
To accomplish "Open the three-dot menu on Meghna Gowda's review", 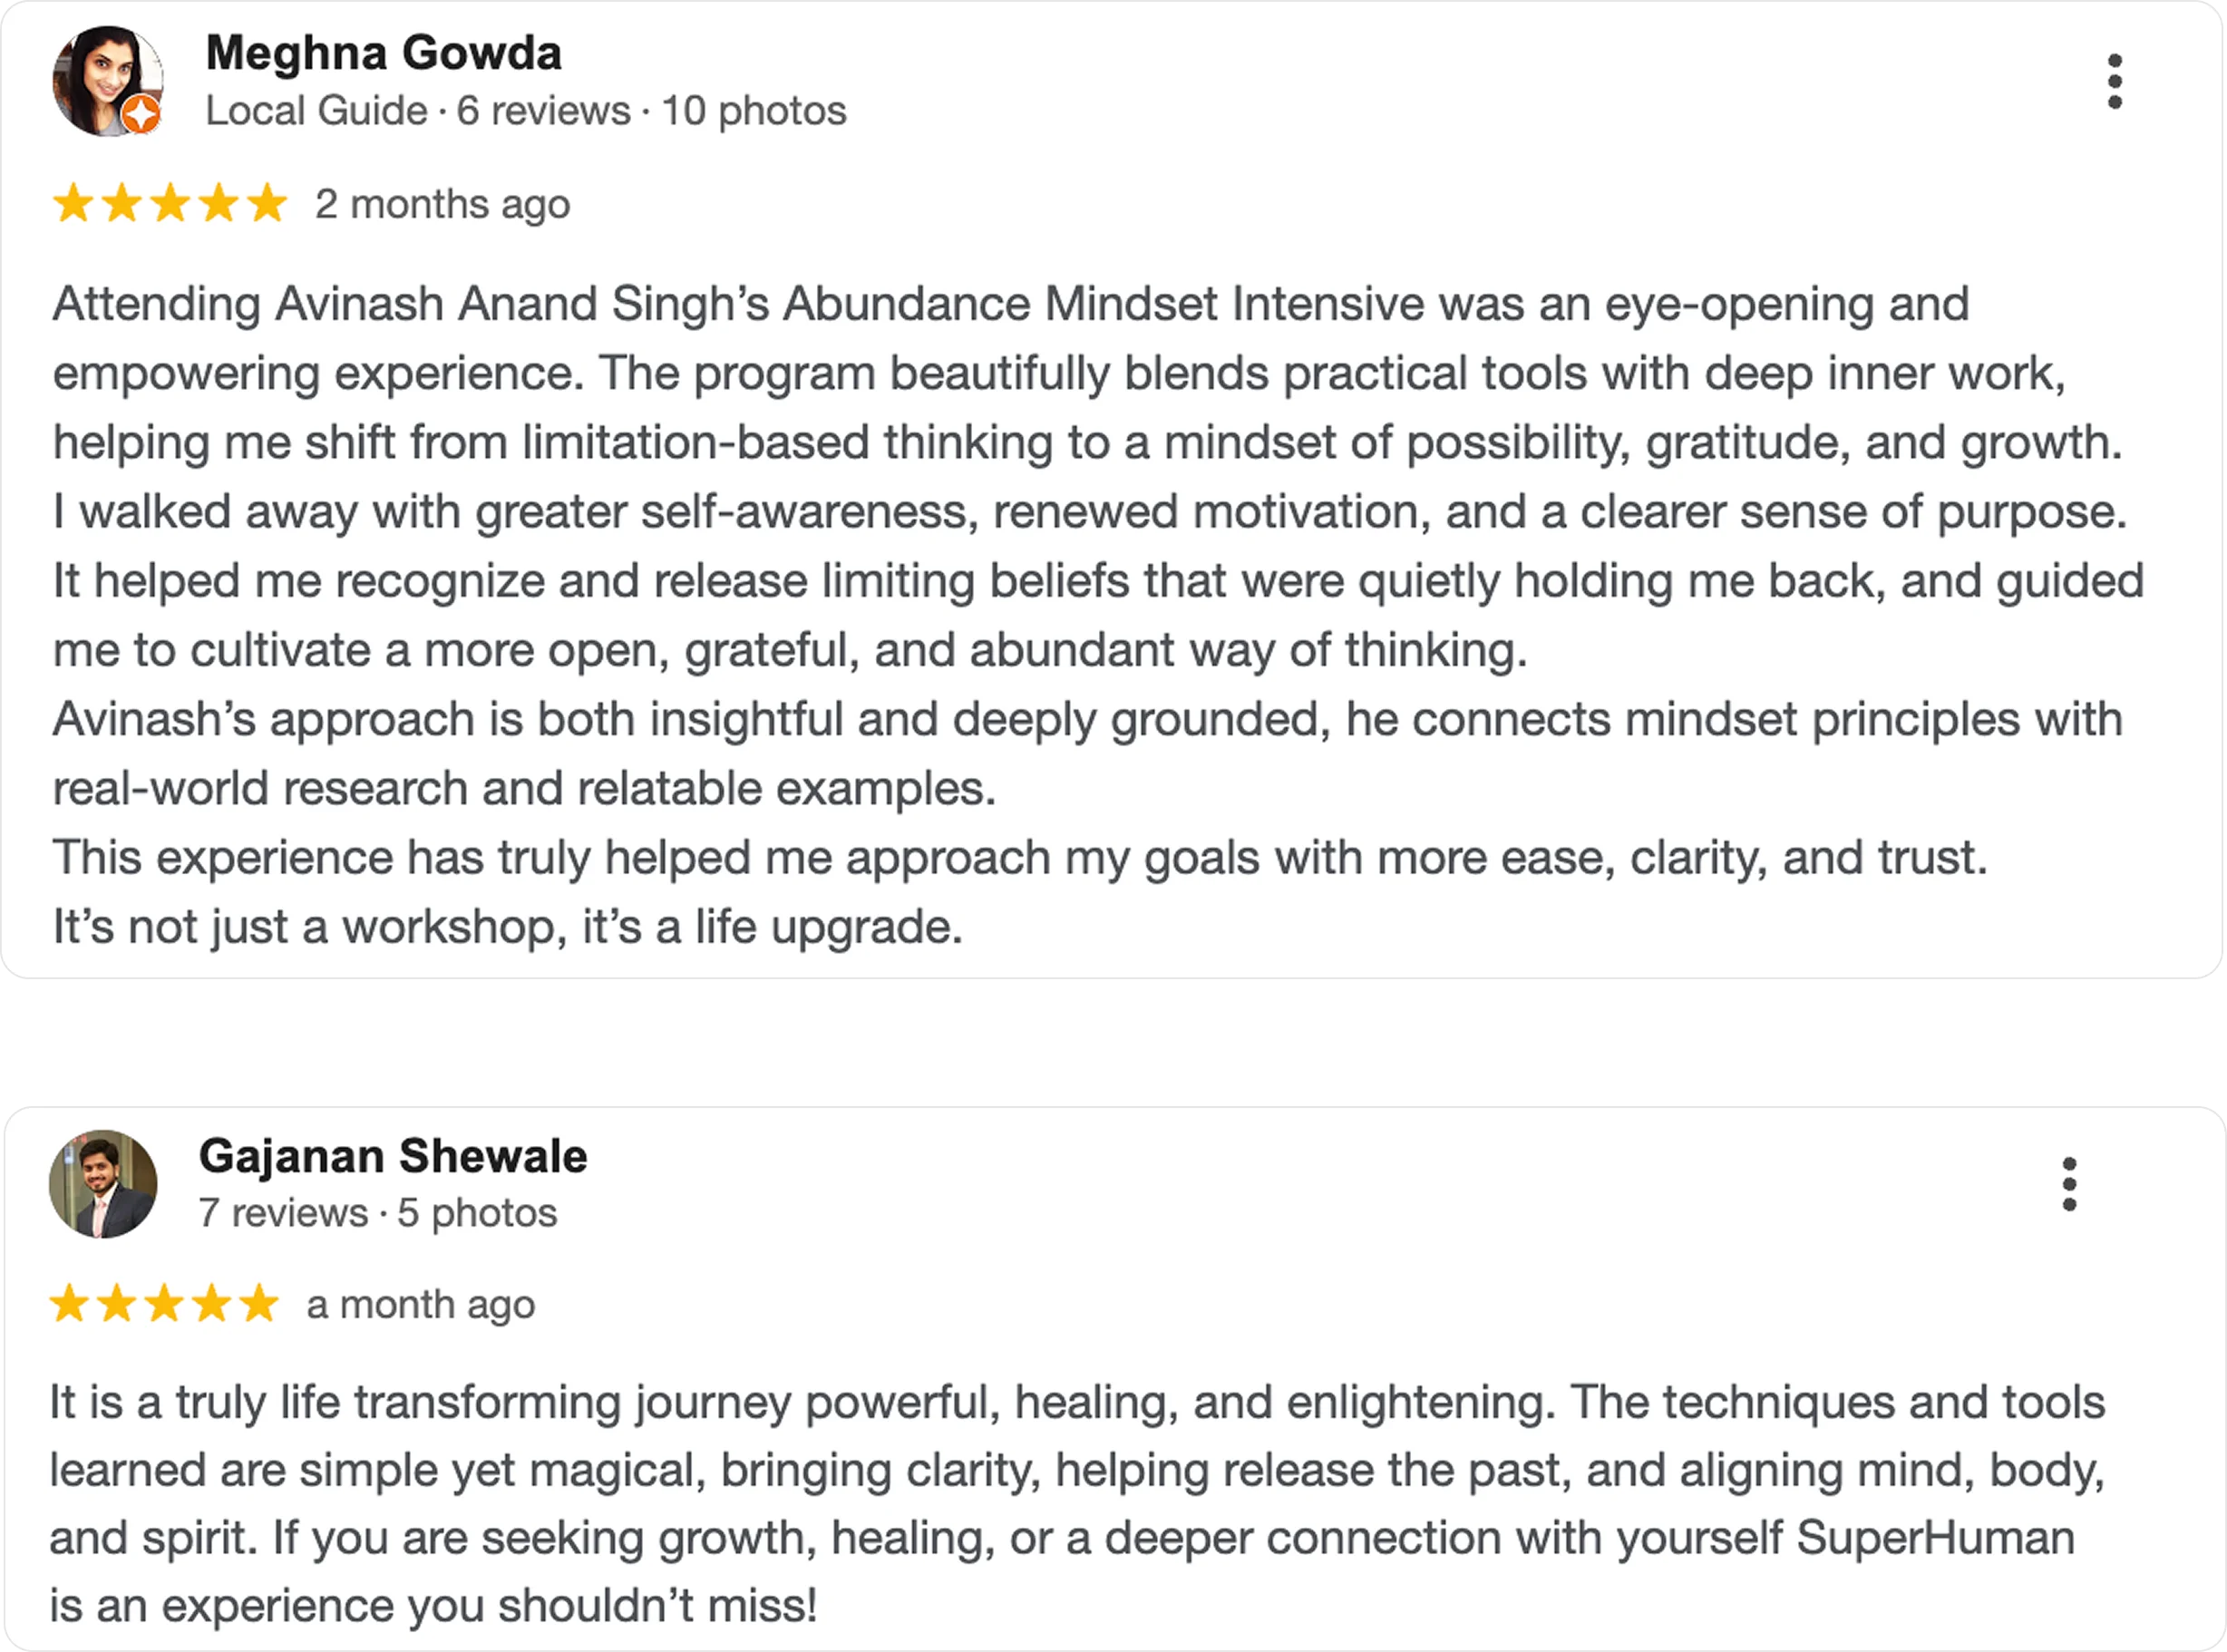I will 2114,81.
